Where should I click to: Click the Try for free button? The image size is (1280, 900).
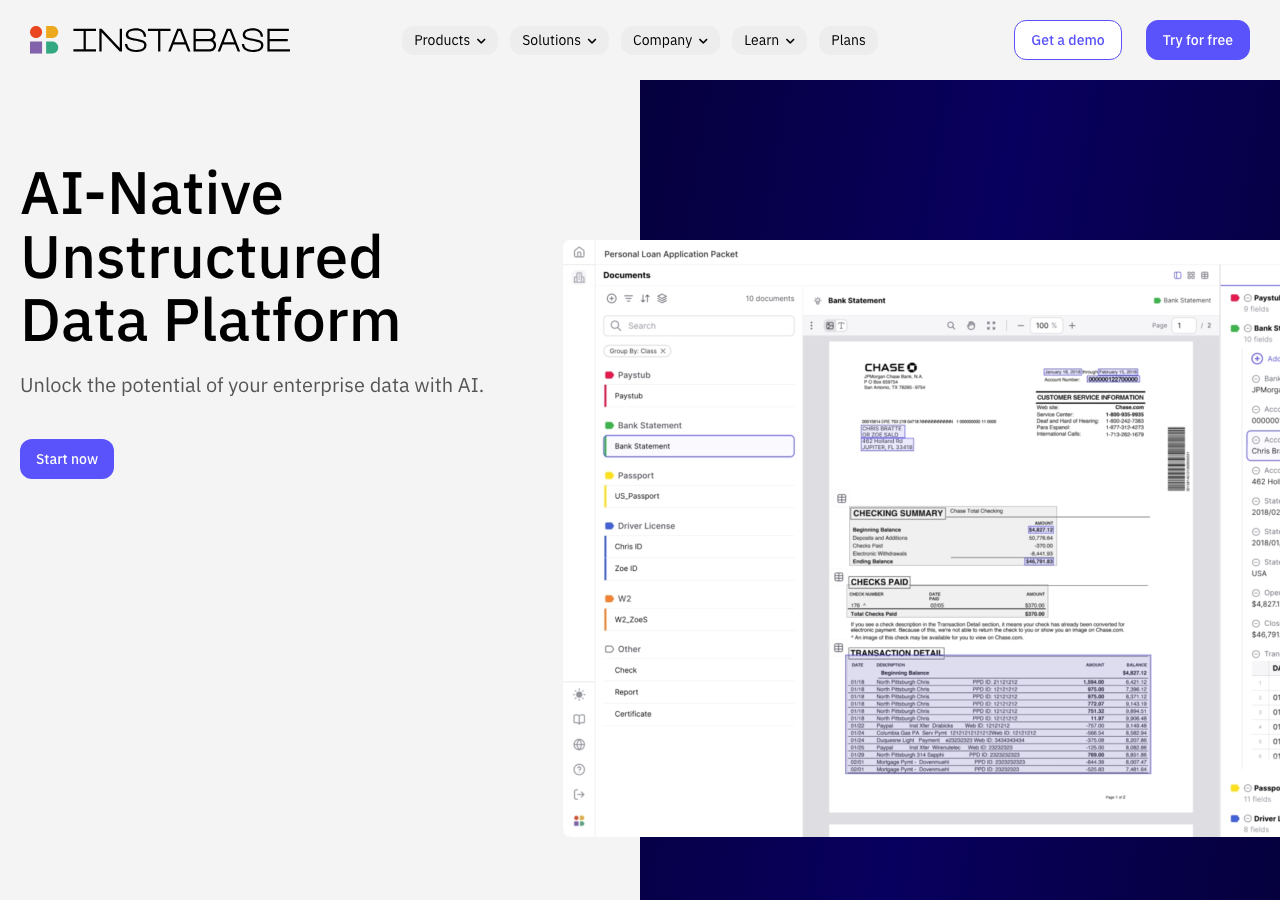1198,40
